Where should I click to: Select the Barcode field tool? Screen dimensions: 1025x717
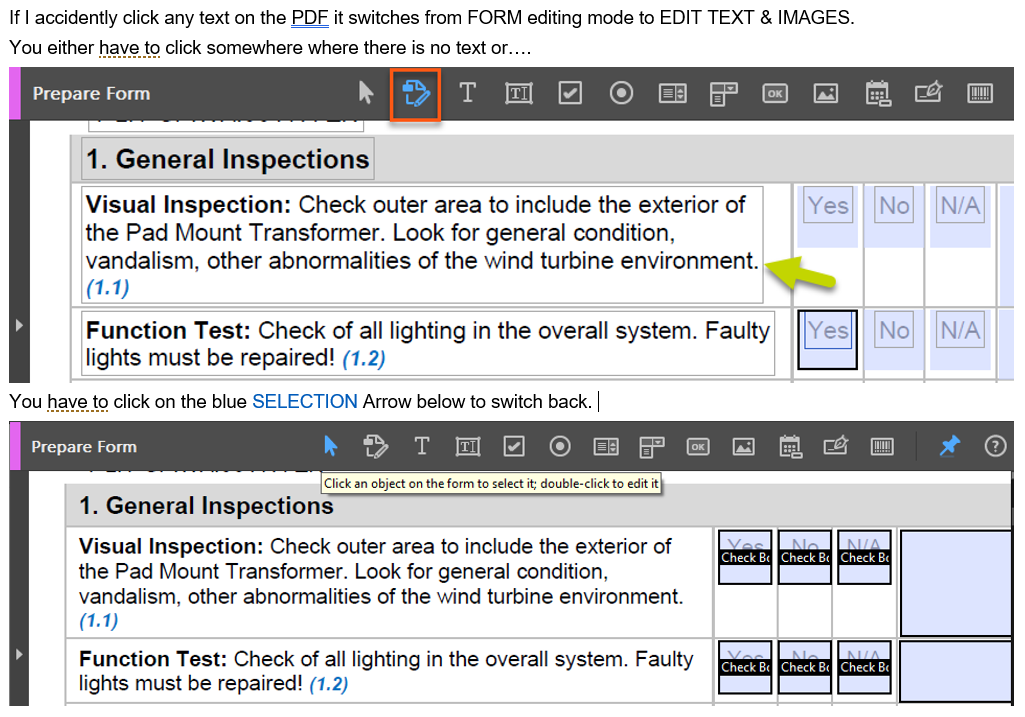pyautogui.click(x=980, y=93)
